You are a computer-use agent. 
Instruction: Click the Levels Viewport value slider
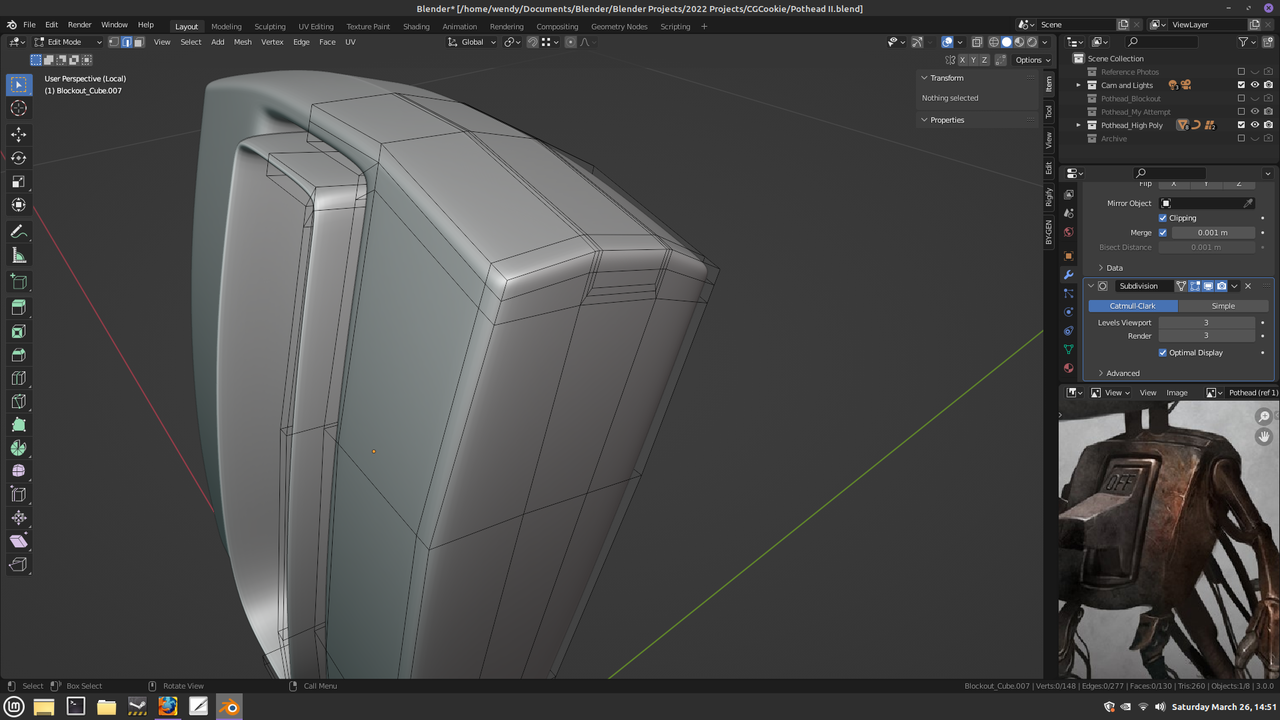pyautogui.click(x=1206, y=323)
